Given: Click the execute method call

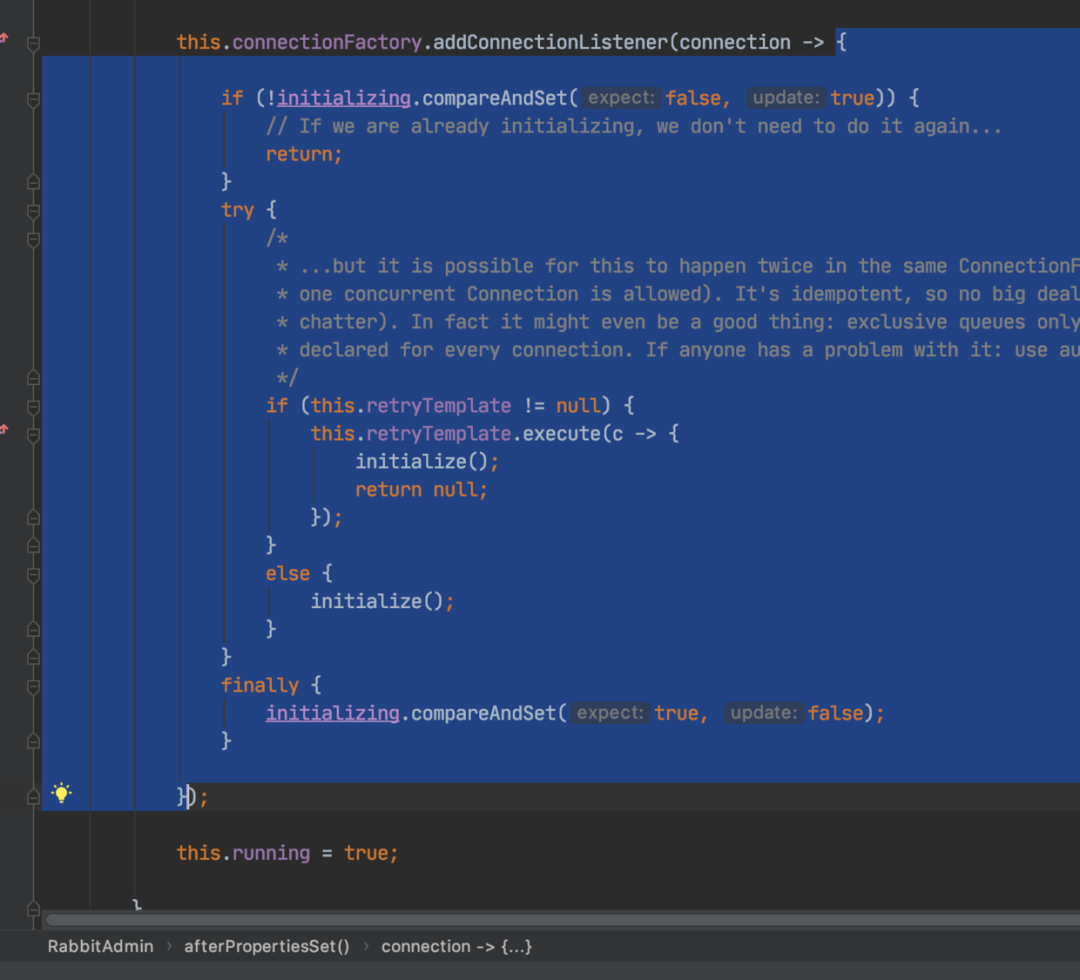Looking at the screenshot, I should [561, 434].
